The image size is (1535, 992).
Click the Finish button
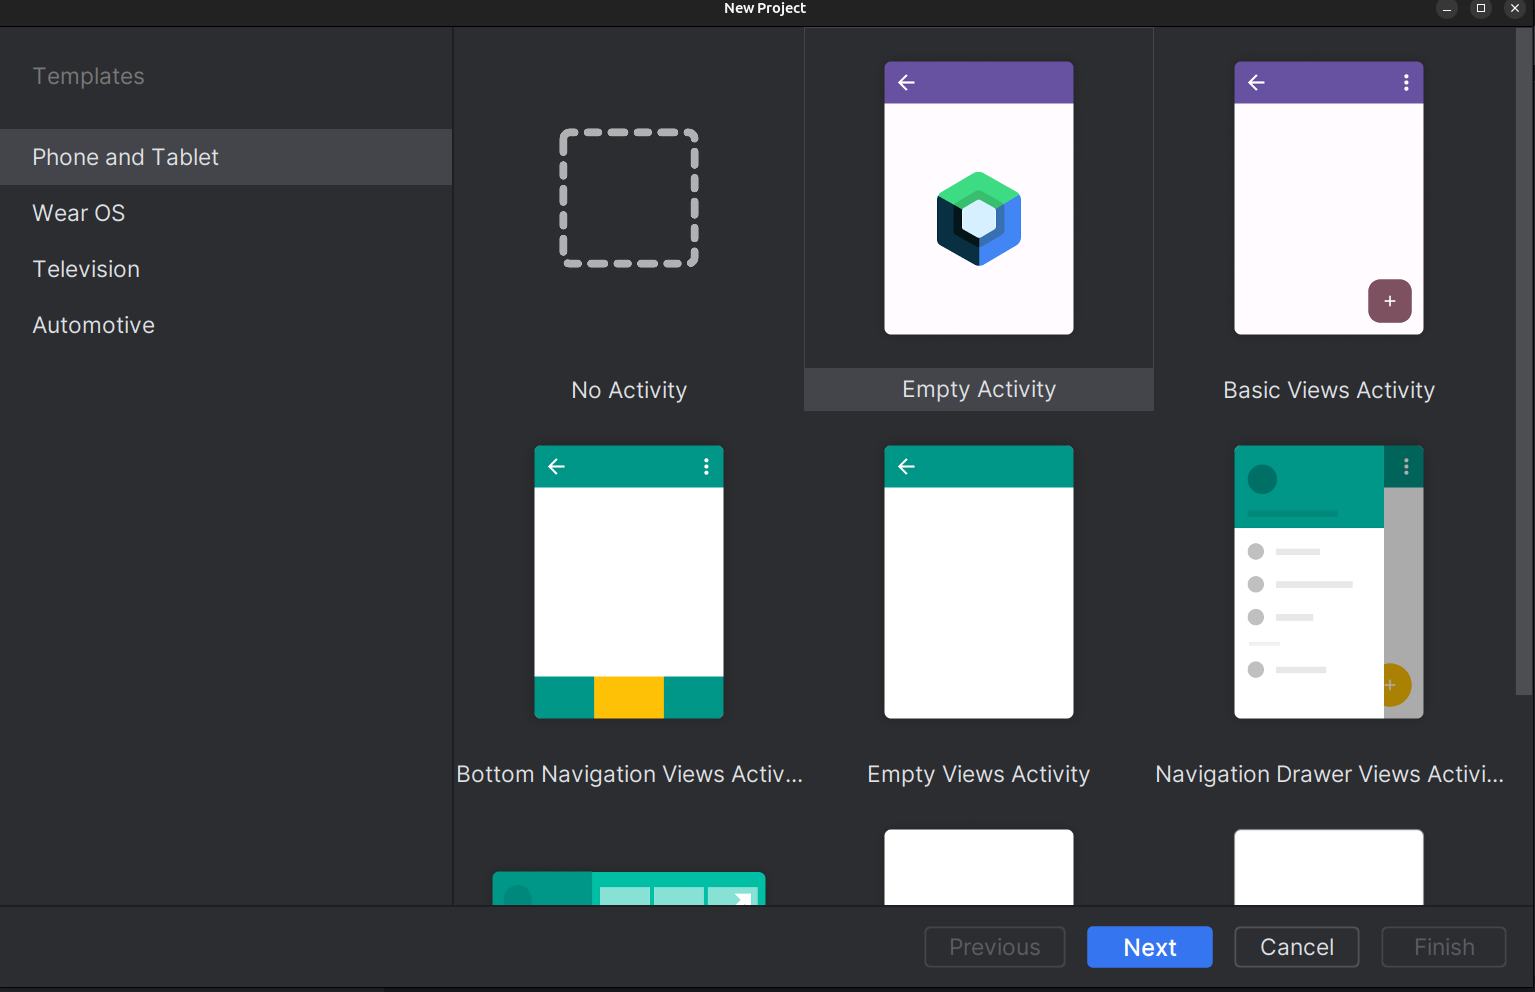click(x=1443, y=947)
